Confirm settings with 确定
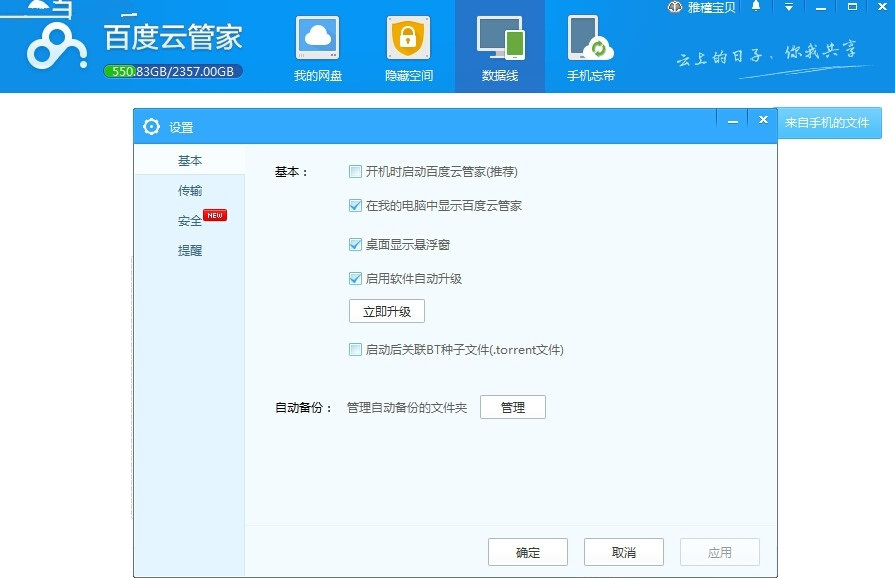 (x=528, y=552)
